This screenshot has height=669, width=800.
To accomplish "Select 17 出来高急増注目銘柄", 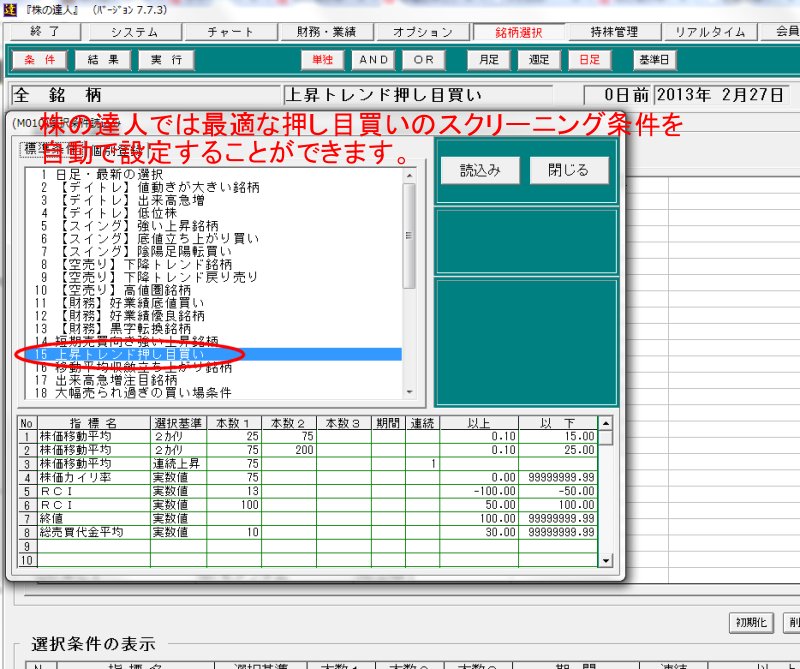I will coord(213,380).
